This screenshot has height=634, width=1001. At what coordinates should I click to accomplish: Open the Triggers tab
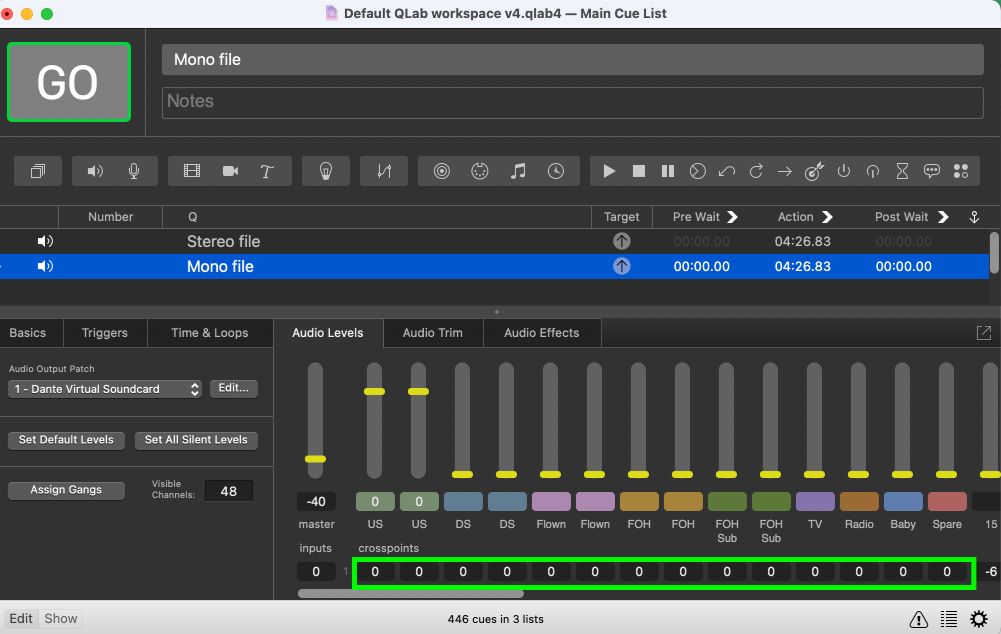pos(105,333)
